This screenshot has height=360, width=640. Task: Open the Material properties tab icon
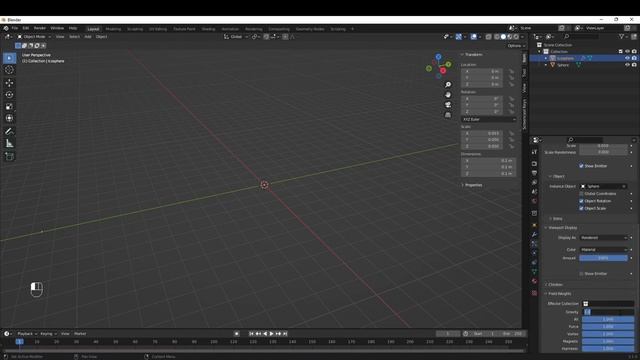534,281
